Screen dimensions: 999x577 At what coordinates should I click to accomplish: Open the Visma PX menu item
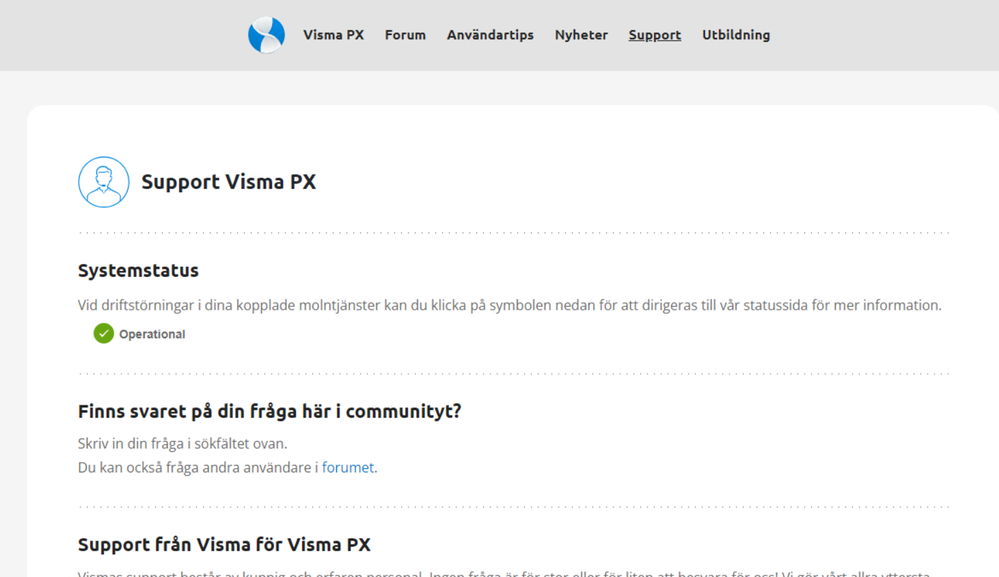coord(333,35)
